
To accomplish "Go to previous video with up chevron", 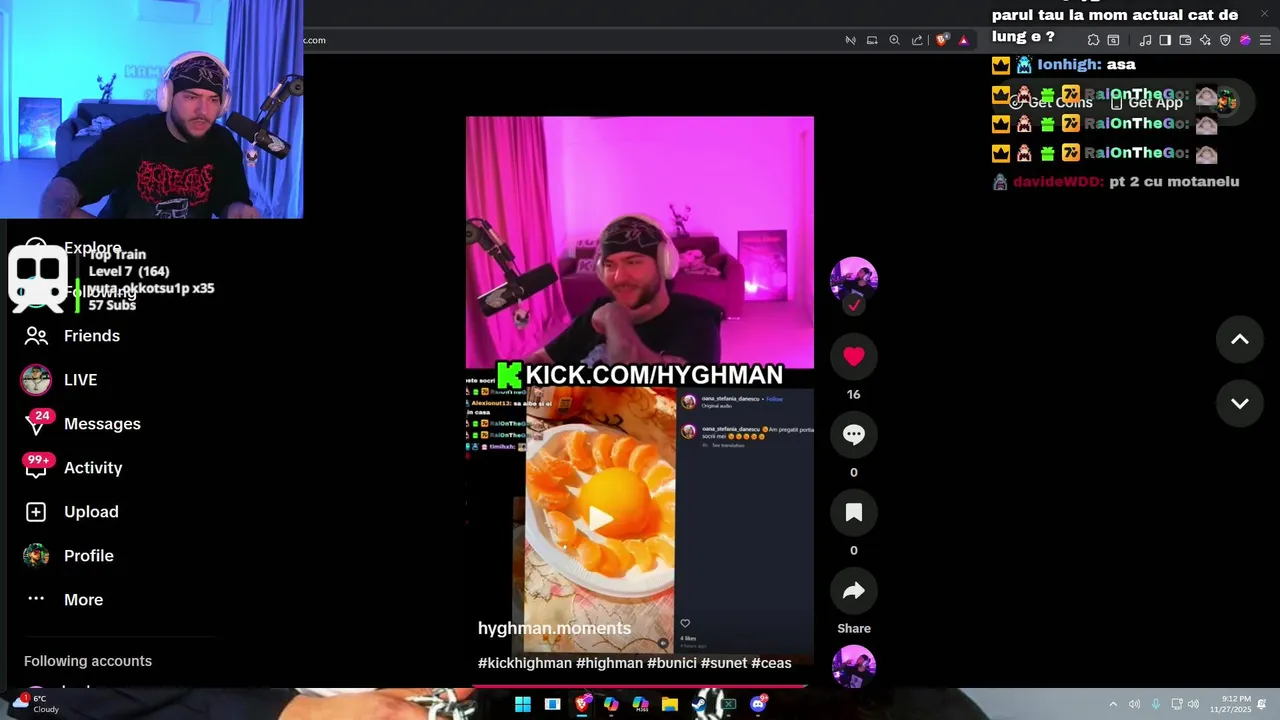I will coord(1239,339).
